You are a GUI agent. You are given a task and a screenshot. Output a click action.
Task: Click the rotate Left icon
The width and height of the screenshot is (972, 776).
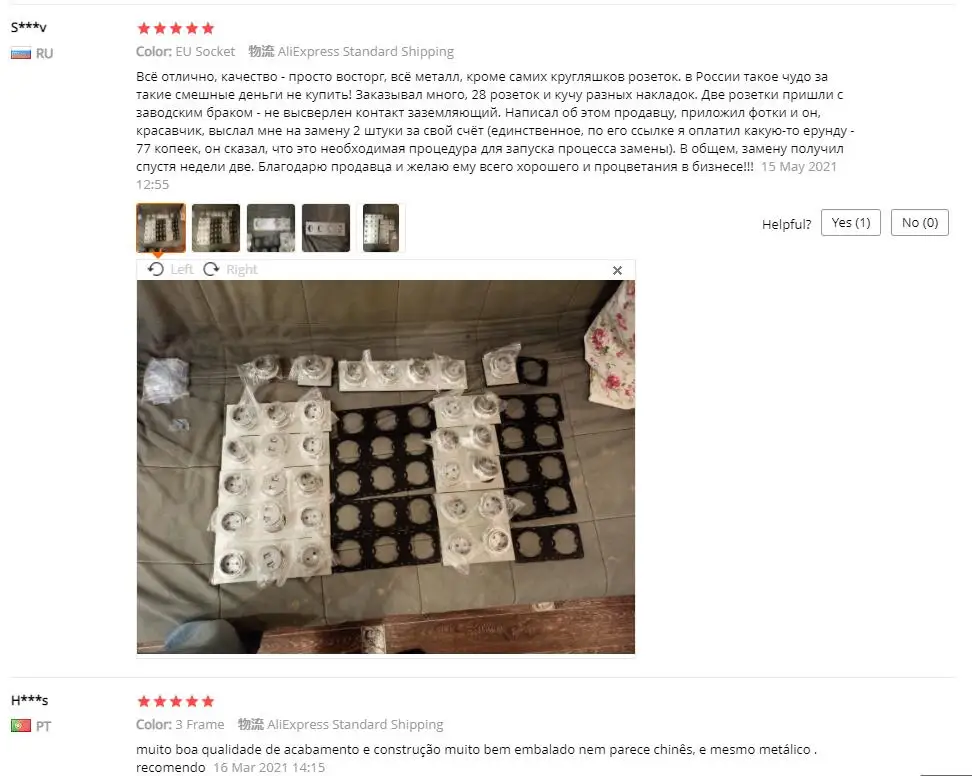(x=156, y=269)
